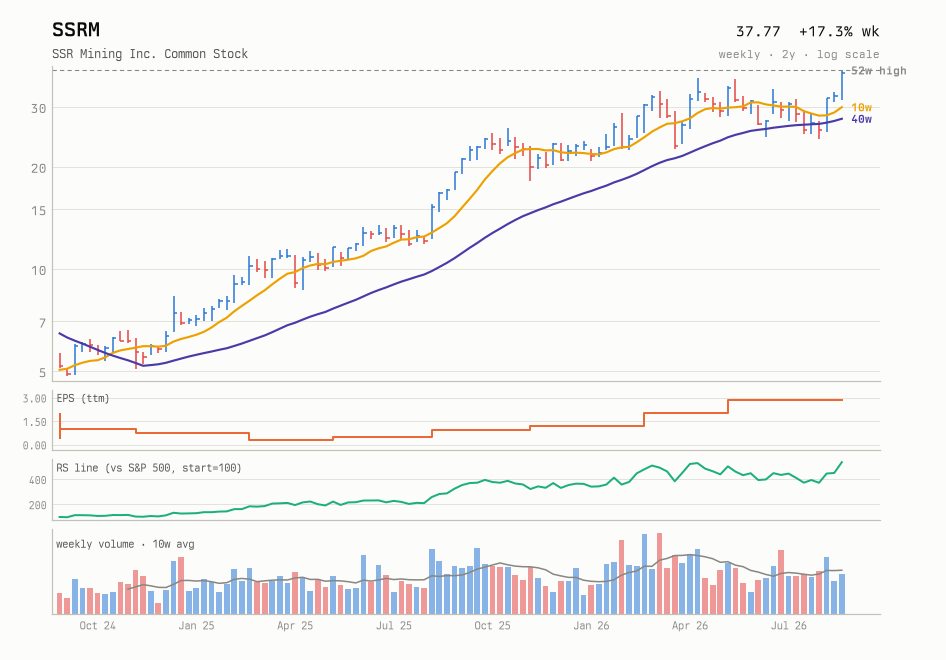This screenshot has width=946, height=660.
Task: Click the SSRM ticker symbol heading
Action: click(75, 30)
